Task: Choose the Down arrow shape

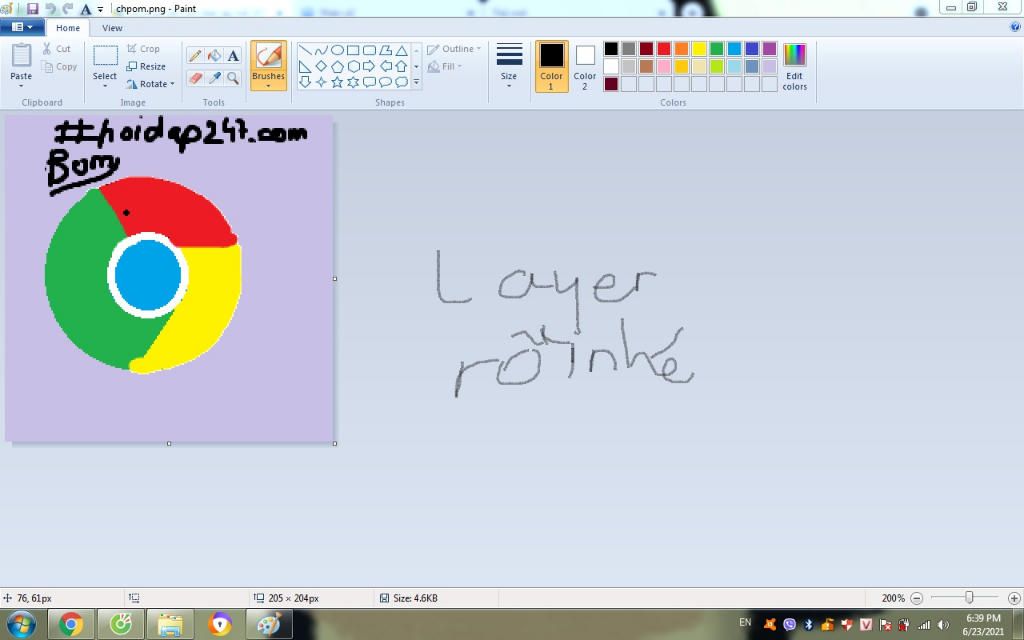Action: pyautogui.click(x=305, y=82)
